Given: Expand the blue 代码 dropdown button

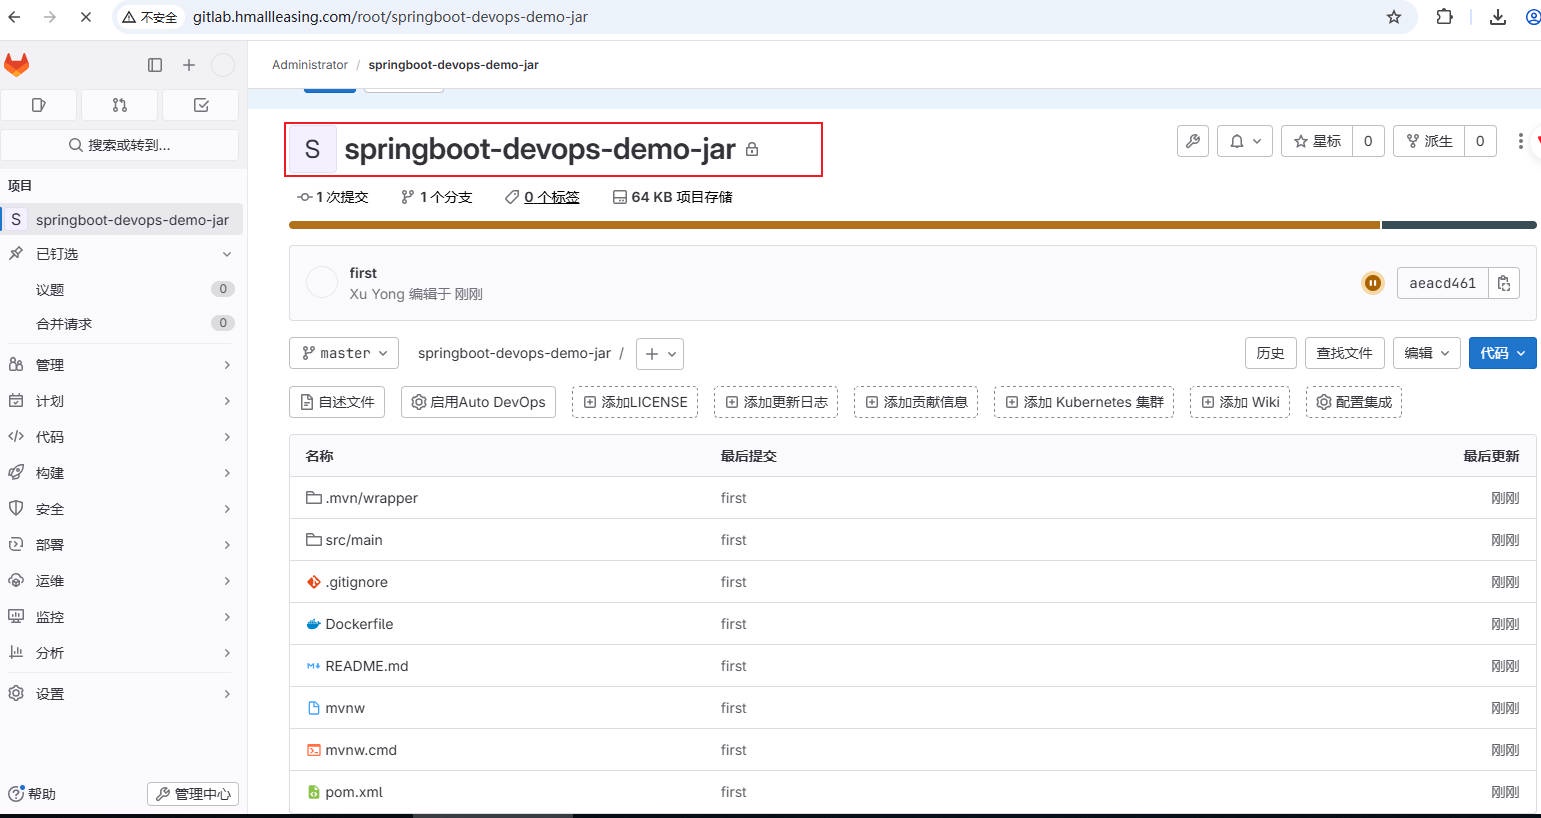Looking at the screenshot, I should point(1502,353).
